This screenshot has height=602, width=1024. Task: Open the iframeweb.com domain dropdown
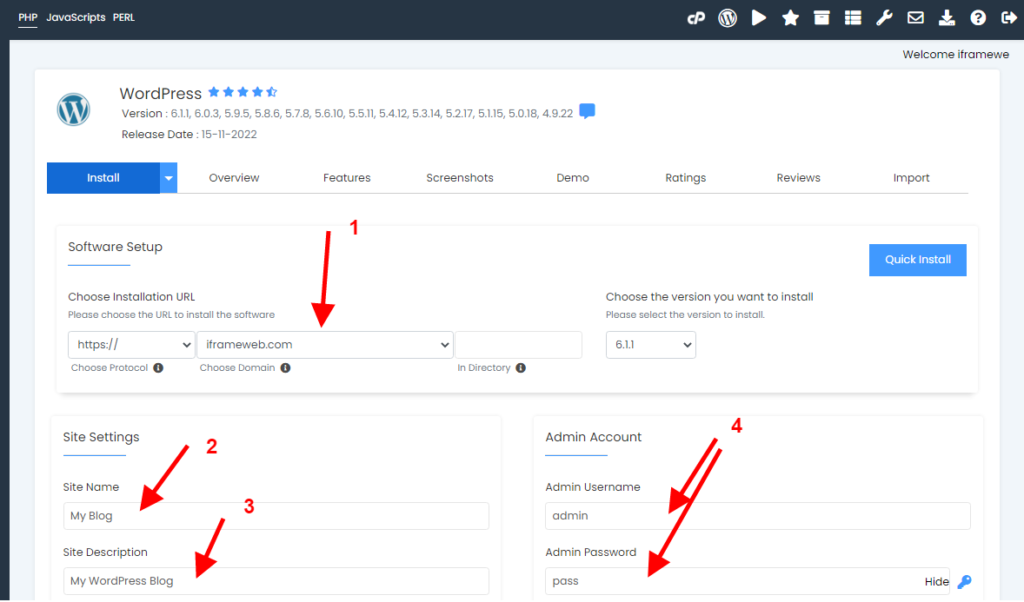pos(325,345)
